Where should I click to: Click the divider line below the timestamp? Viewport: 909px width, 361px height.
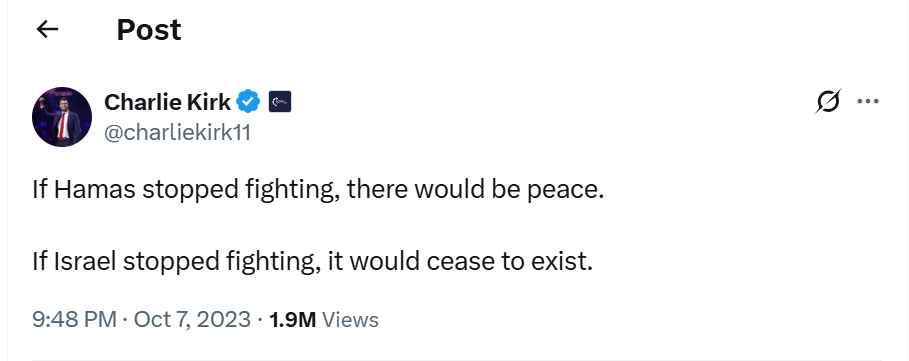457,359
